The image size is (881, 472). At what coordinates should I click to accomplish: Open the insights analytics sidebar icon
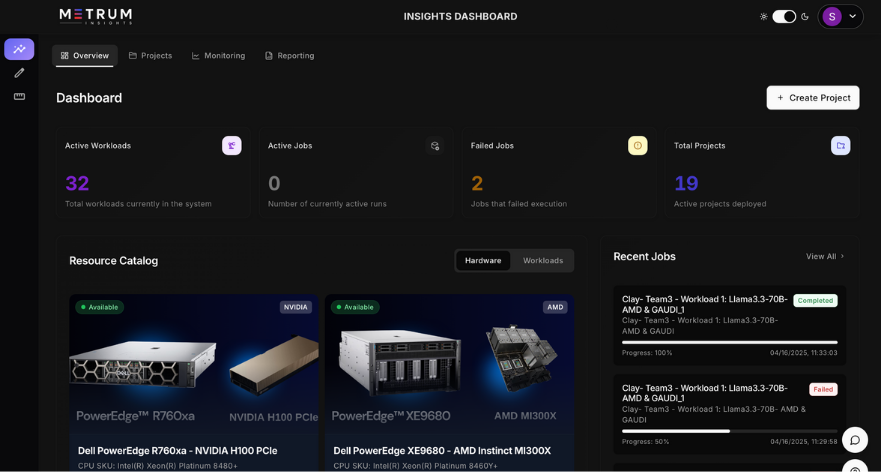coord(19,49)
